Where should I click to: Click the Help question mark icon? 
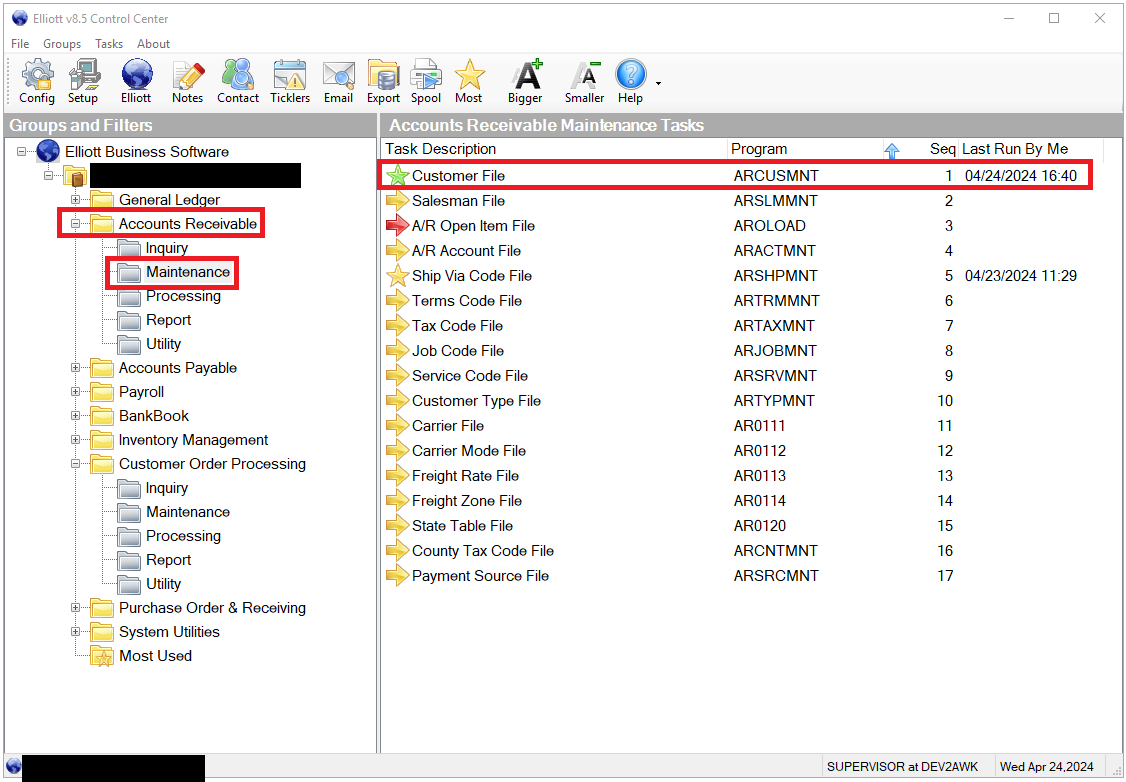631,81
